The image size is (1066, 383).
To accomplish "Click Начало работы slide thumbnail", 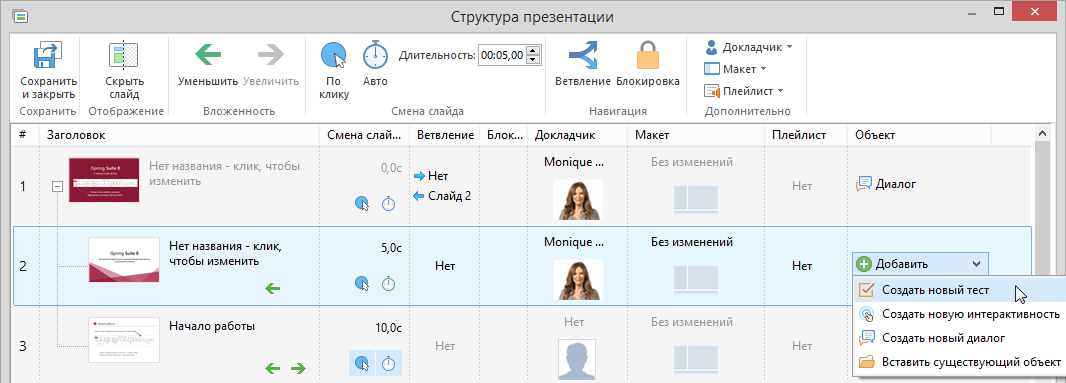I will point(124,339).
